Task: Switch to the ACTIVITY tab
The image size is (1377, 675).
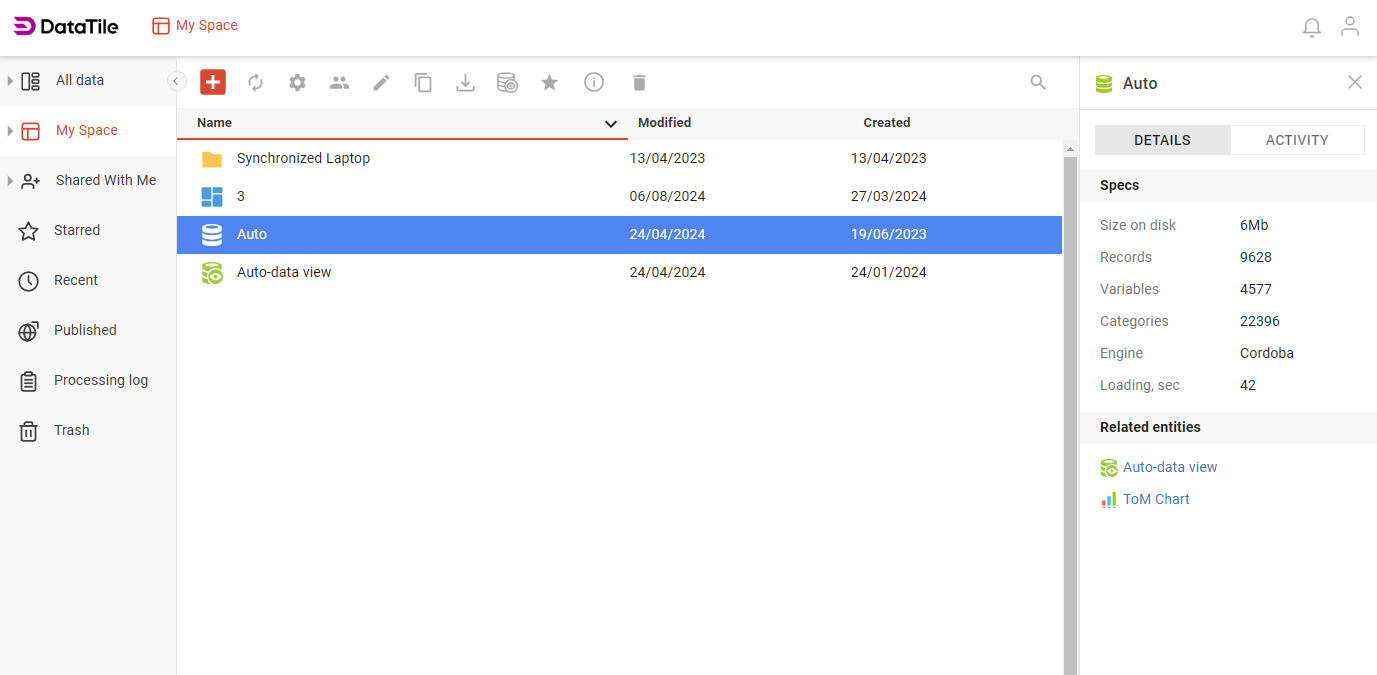Action: (1297, 139)
